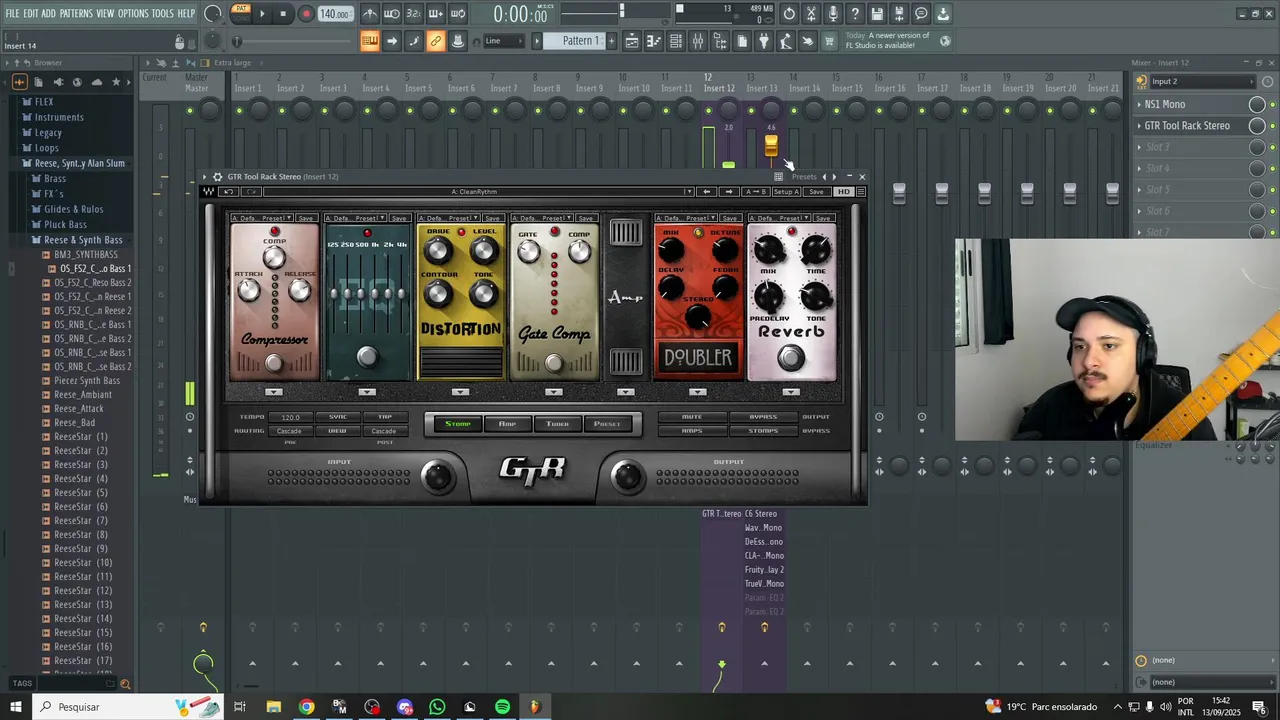
Task: Save the Reverb pedal preset
Action: pyautogui.click(x=824, y=218)
